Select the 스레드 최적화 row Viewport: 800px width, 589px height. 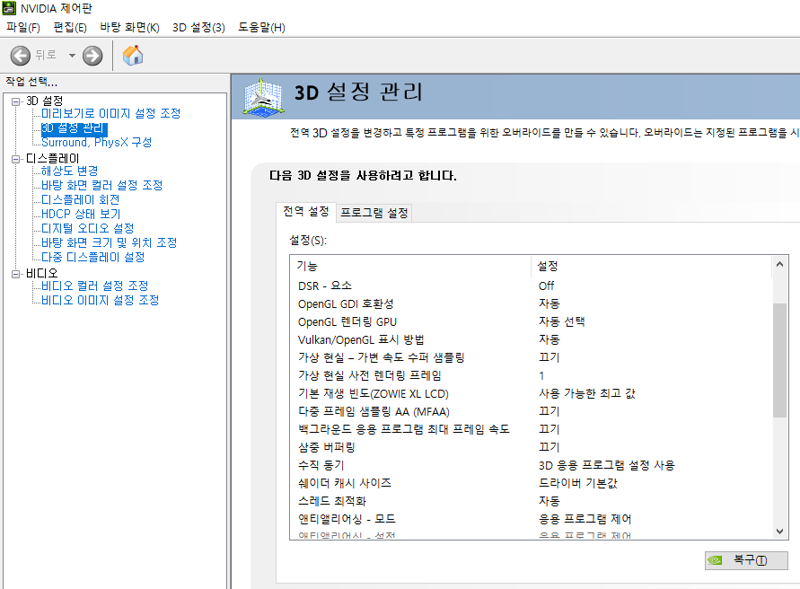531,501
